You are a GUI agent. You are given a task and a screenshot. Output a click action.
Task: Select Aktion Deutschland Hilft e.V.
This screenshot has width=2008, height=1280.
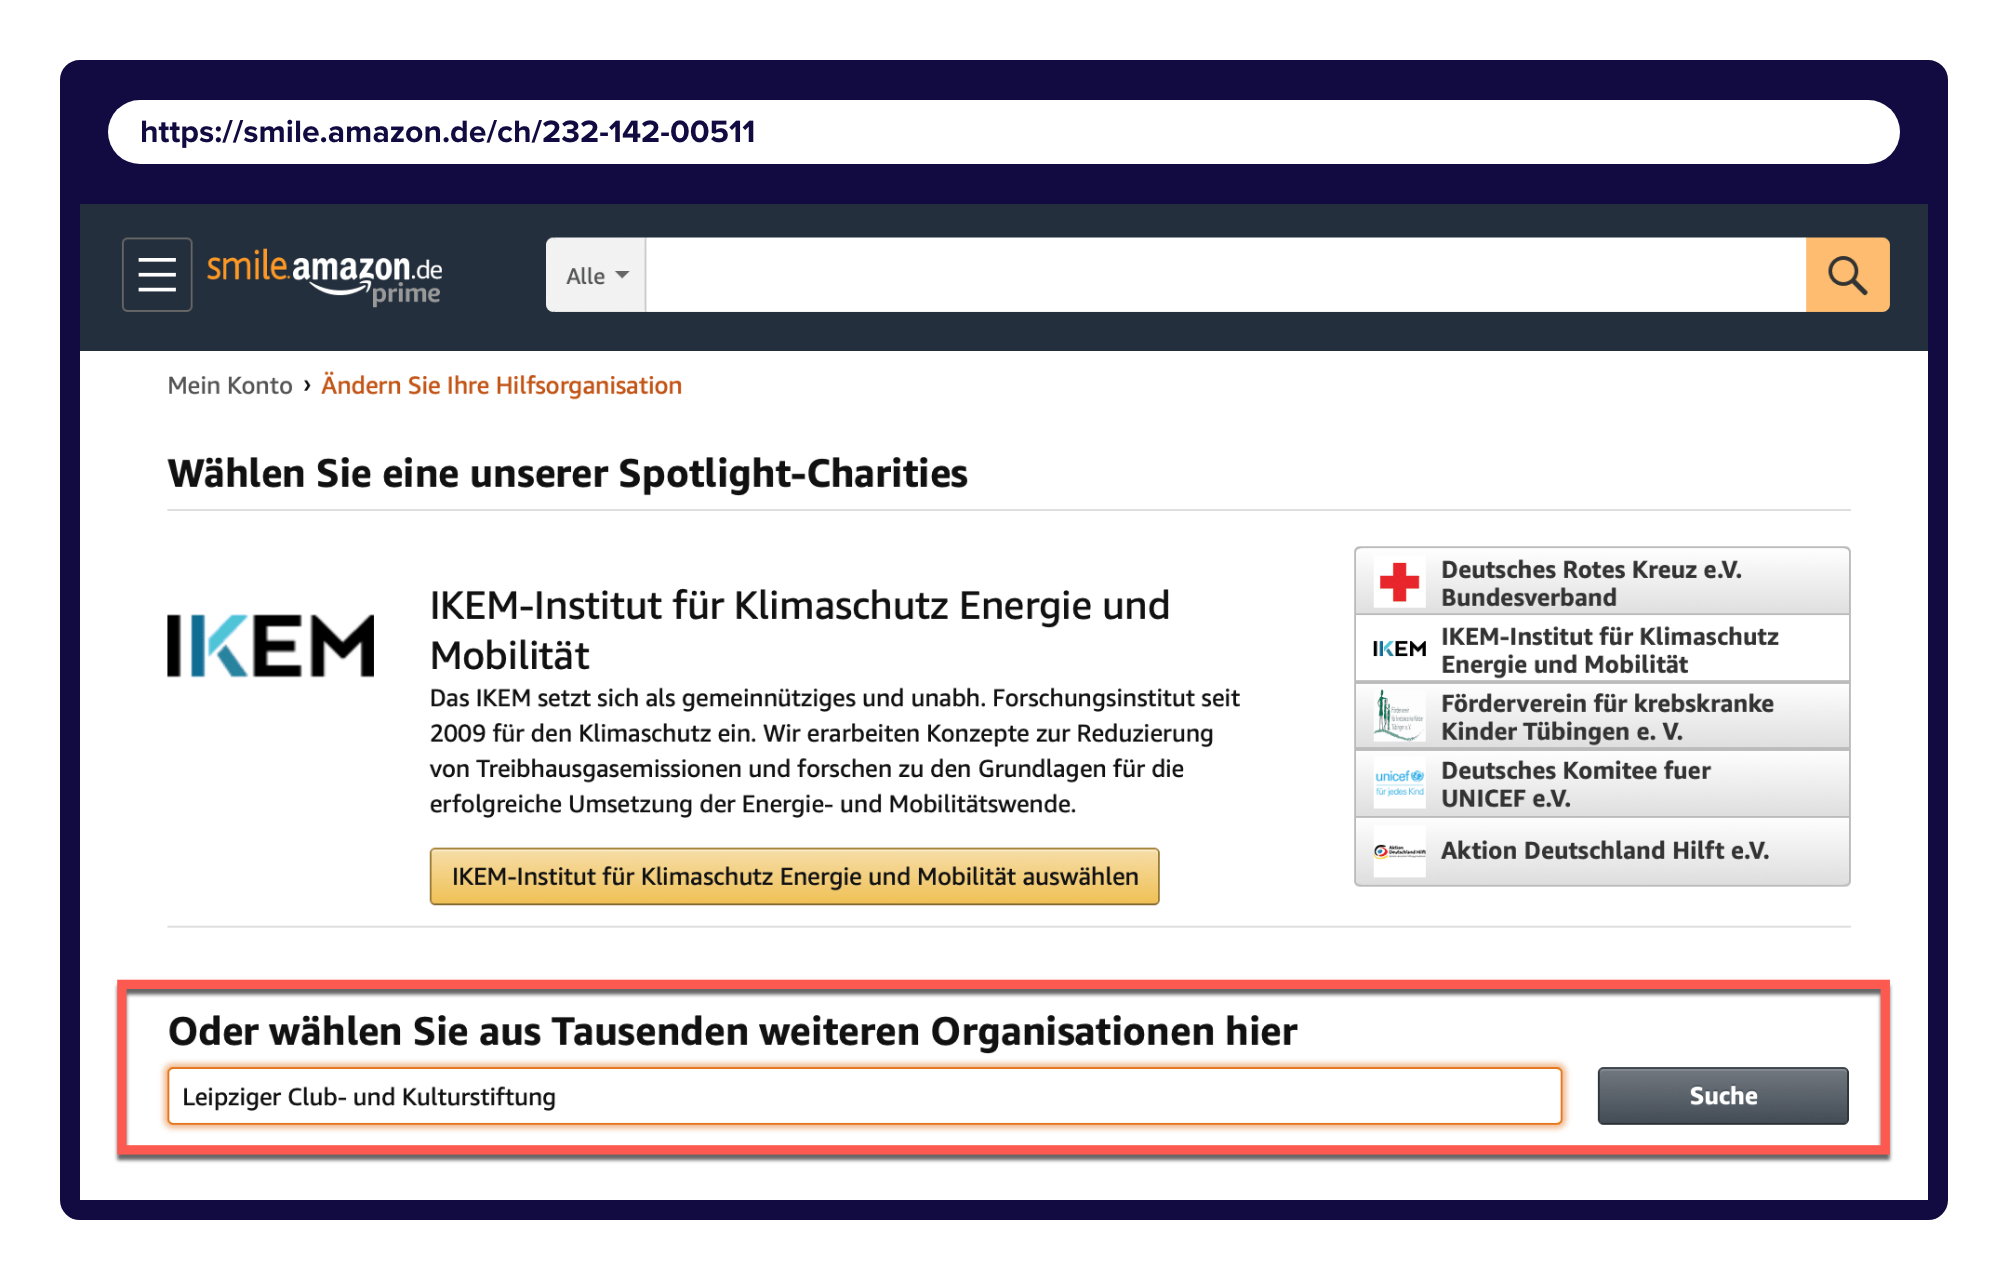(x=1602, y=851)
